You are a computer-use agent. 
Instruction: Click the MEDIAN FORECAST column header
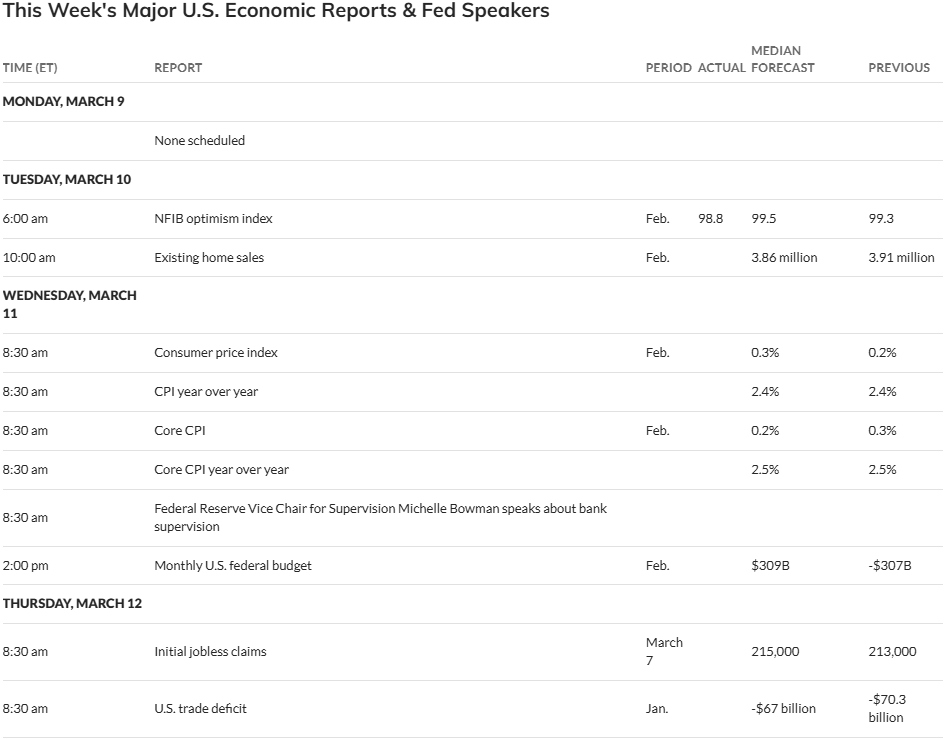click(782, 59)
